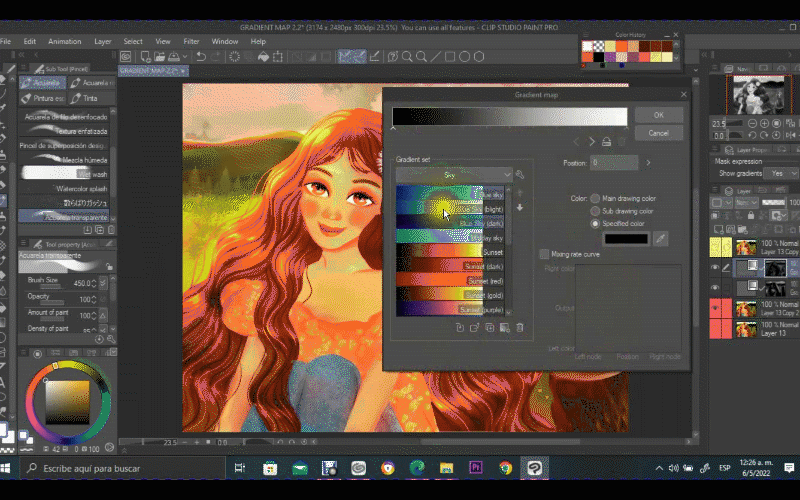Click the Undo arrow in the toolbar
Screen dimensions: 800x500
(201, 57)
